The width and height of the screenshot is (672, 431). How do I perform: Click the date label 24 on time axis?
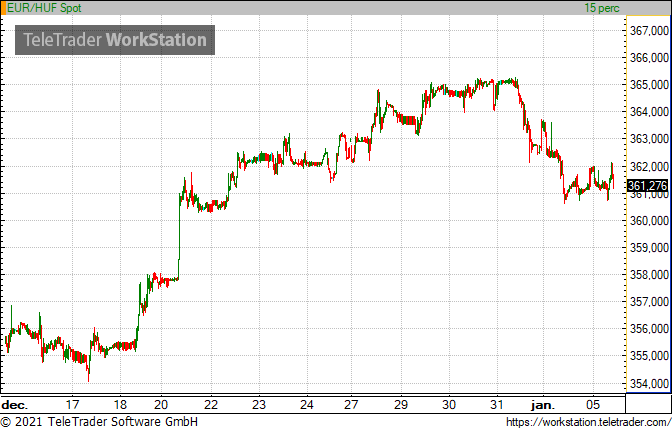coord(307,404)
